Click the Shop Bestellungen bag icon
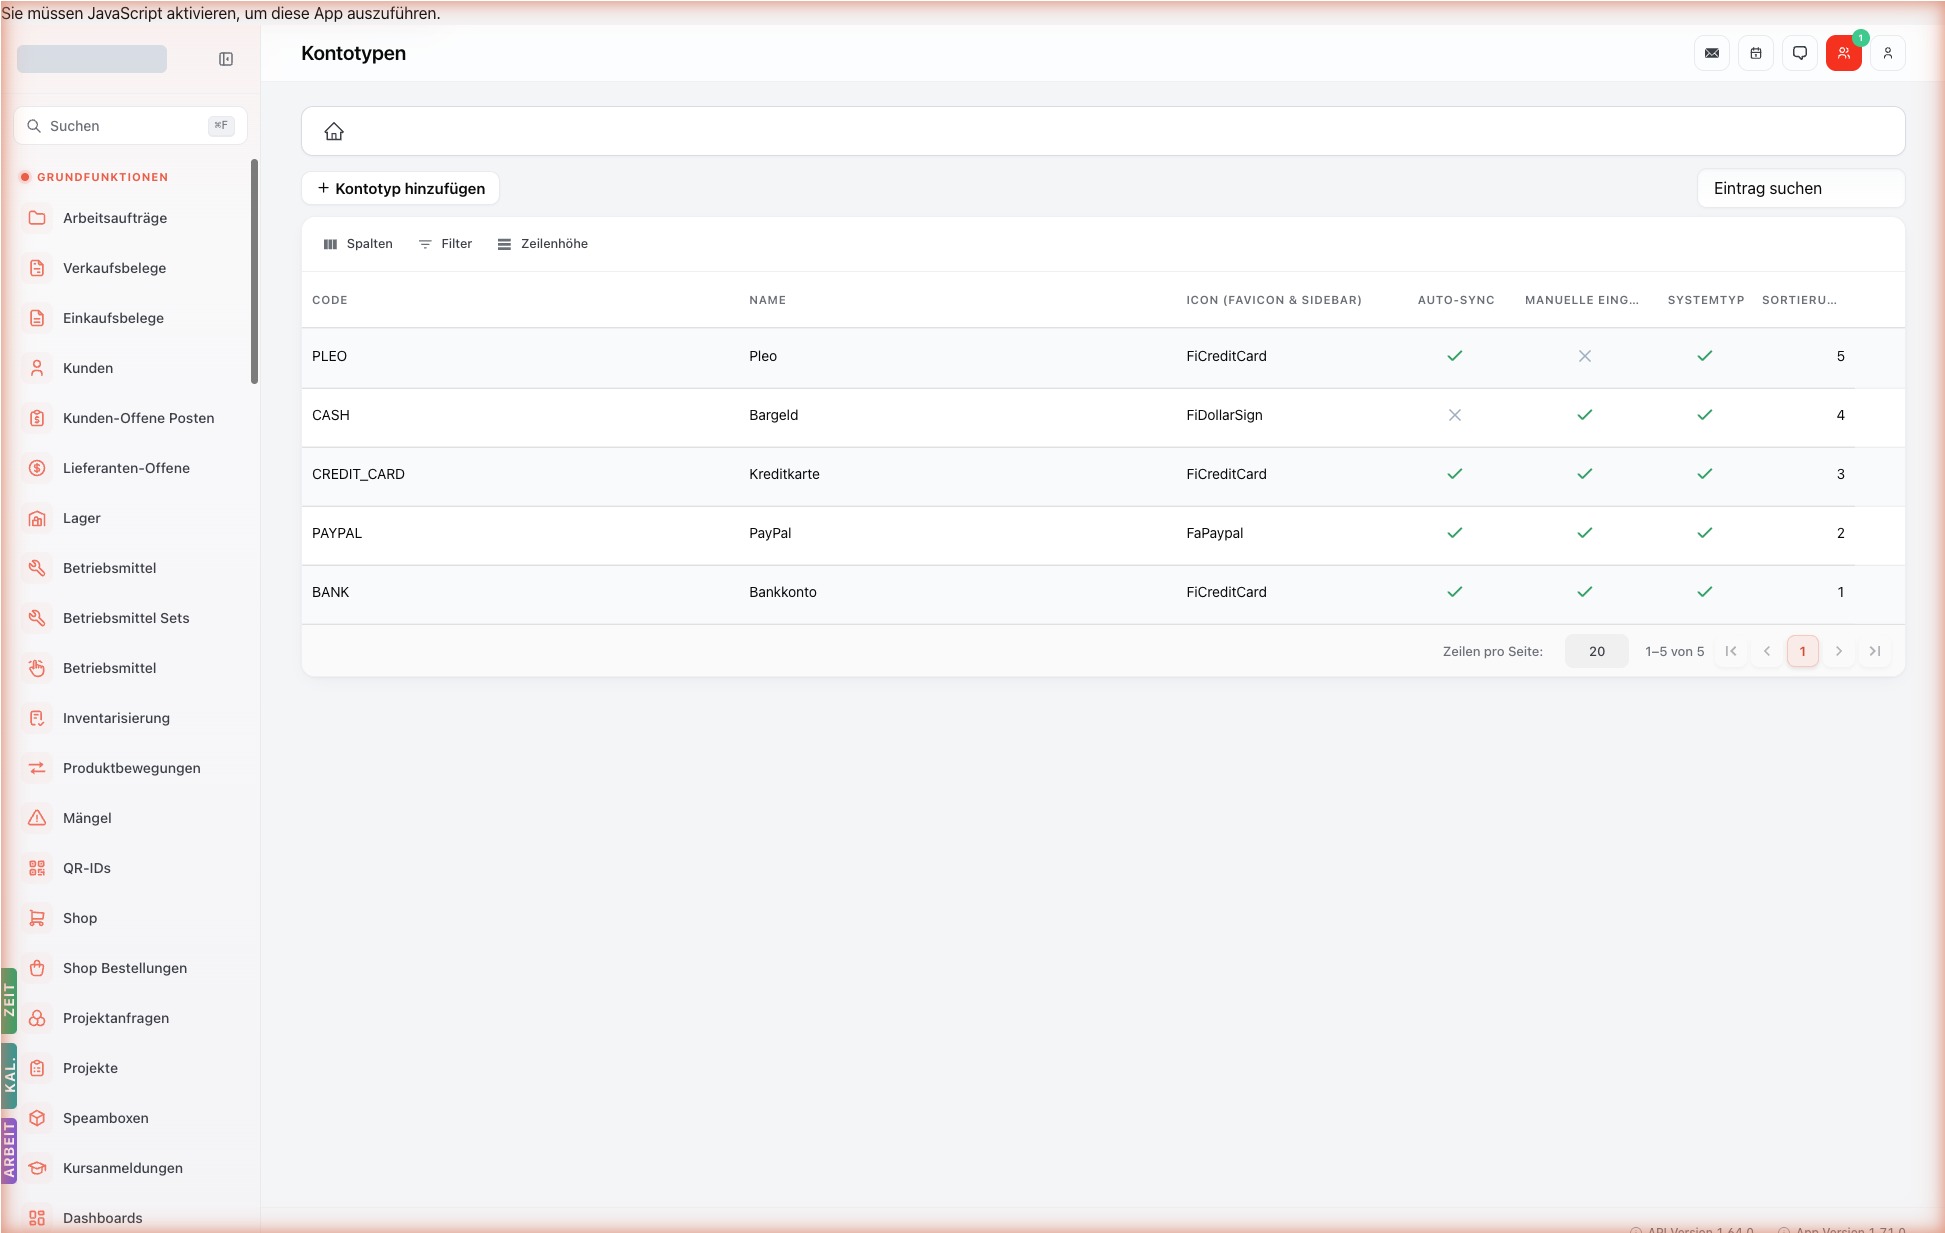The width and height of the screenshot is (1945, 1233). (37, 968)
